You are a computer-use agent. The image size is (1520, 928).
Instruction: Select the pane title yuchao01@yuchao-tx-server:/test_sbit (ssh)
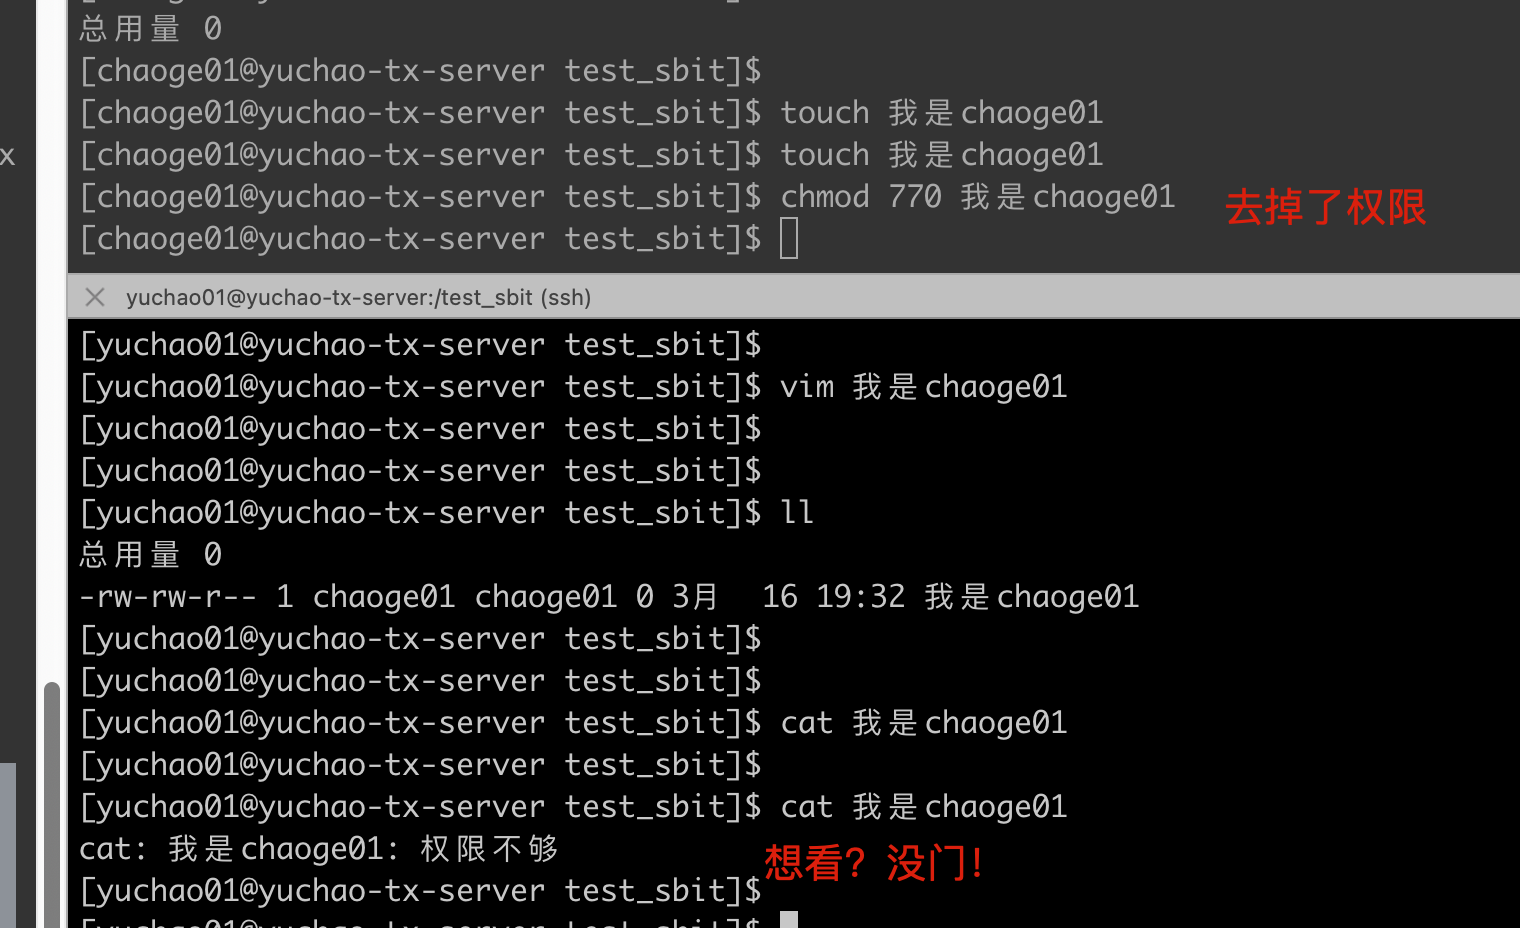pyautogui.click(x=358, y=297)
